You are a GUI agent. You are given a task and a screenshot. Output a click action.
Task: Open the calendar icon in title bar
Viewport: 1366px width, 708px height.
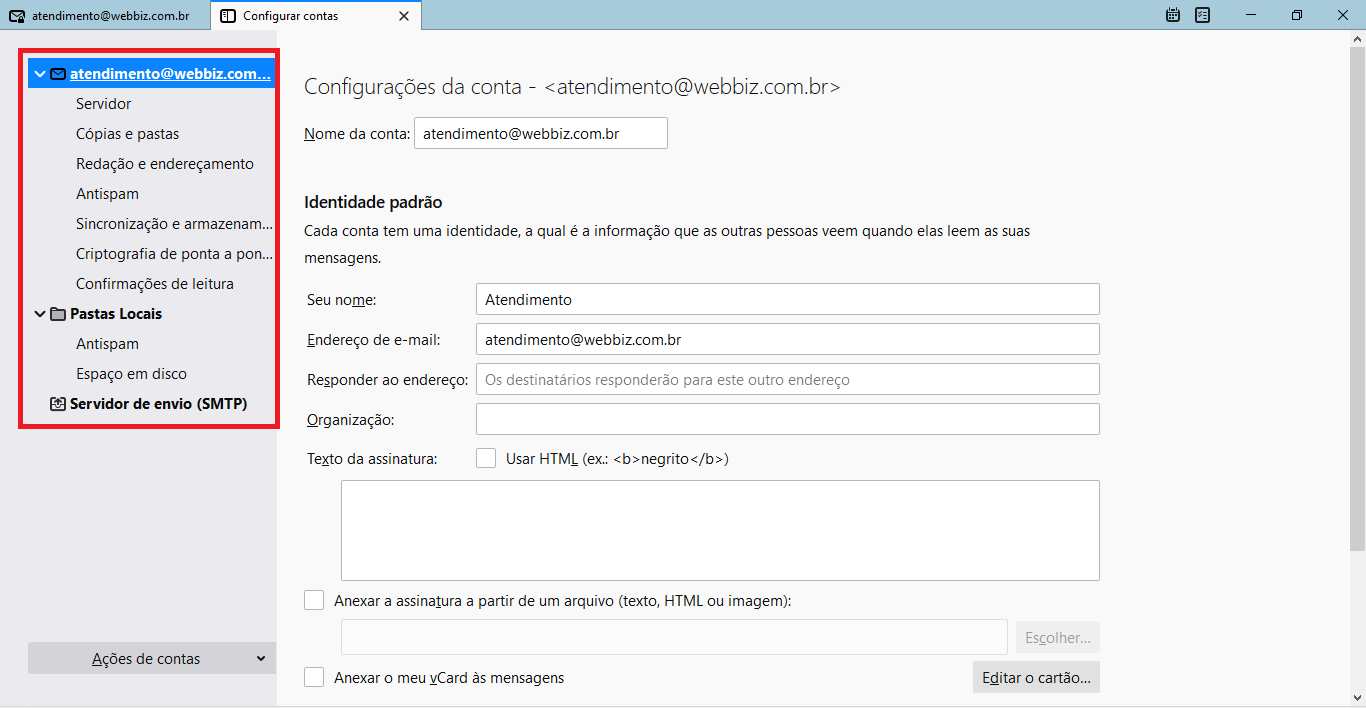point(1174,15)
